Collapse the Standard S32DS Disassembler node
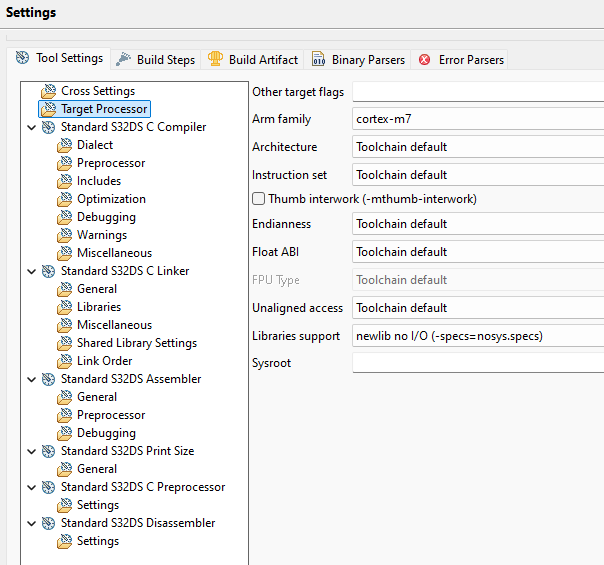The width and height of the screenshot is (604, 565). 32,523
